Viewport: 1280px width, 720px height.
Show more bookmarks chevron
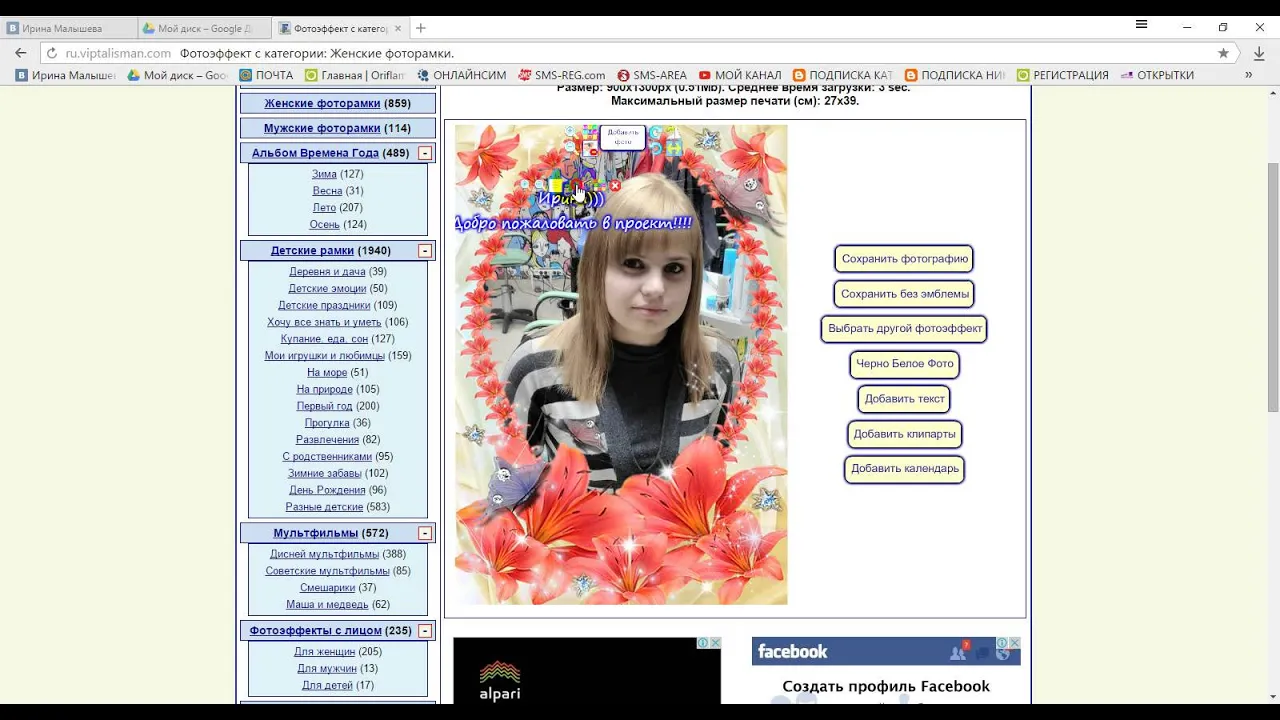[x=1248, y=75]
